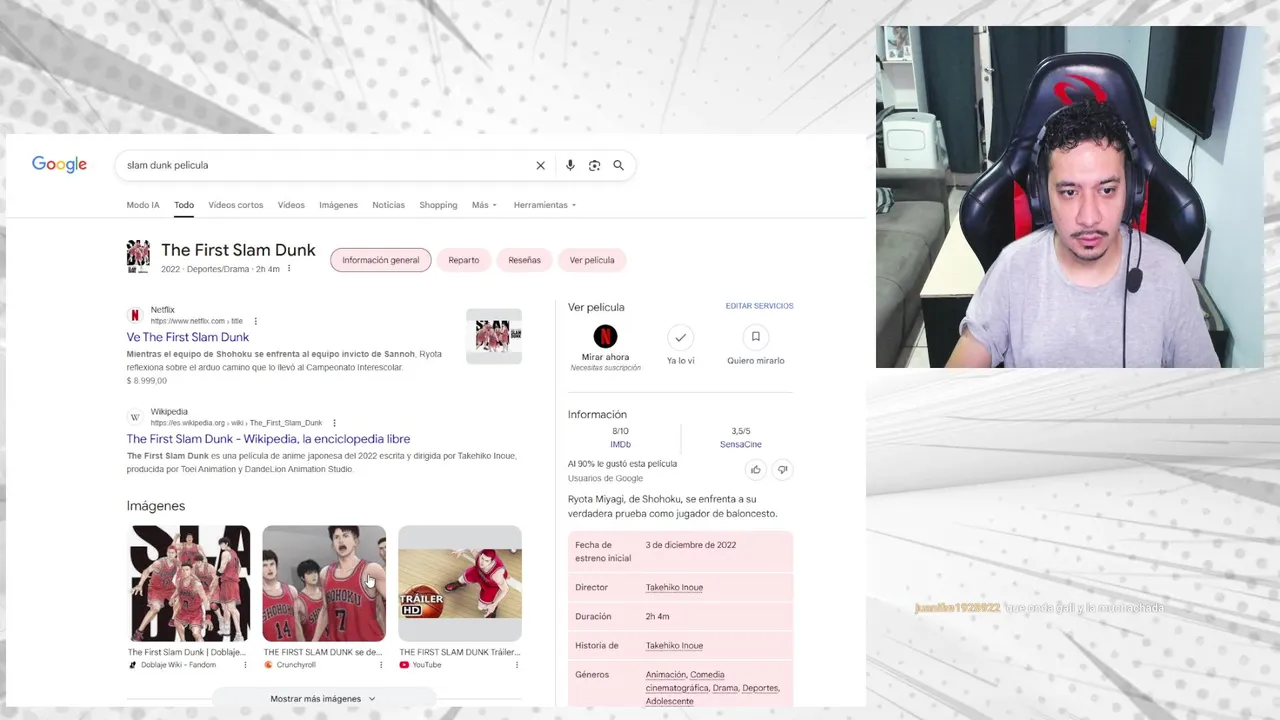Click the Netflix favicon in result
The width and height of the screenshot is (1280, 720).
(x=135, y=315)
